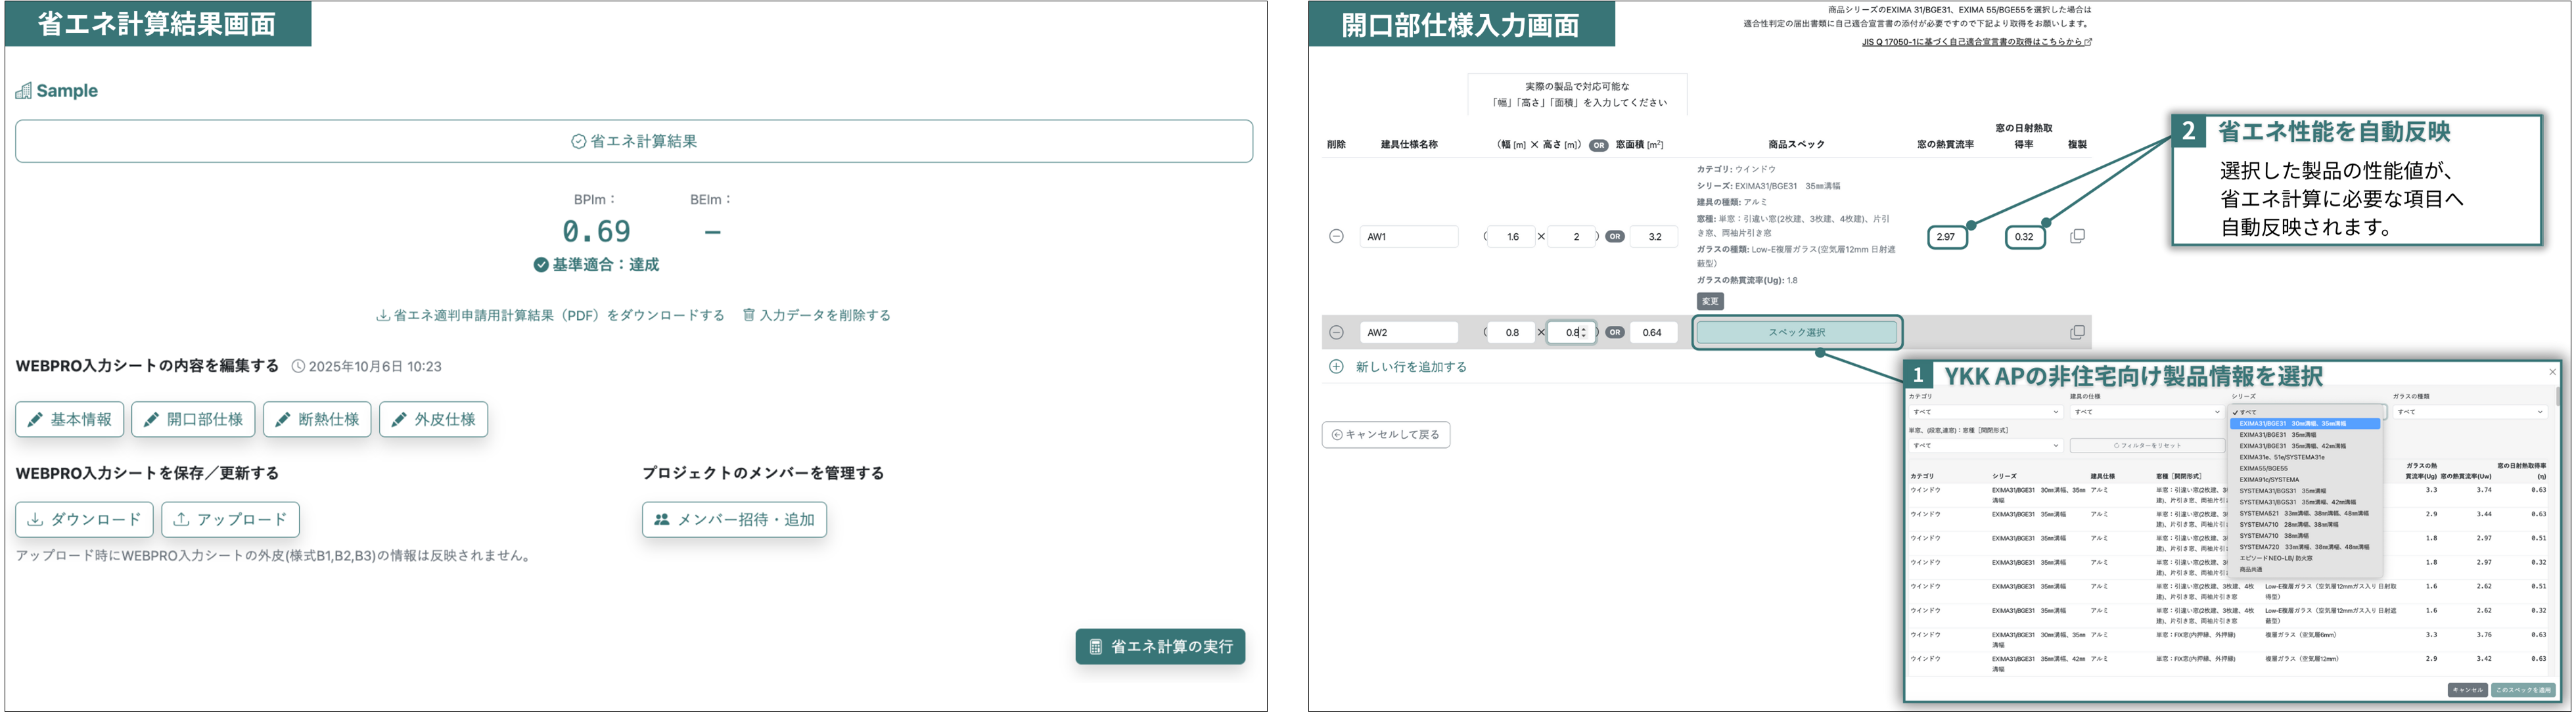Open the 開口部仕様 edit button
Image resolution: width=2576 pixels, height=712 pixels.
coord(193,420)
